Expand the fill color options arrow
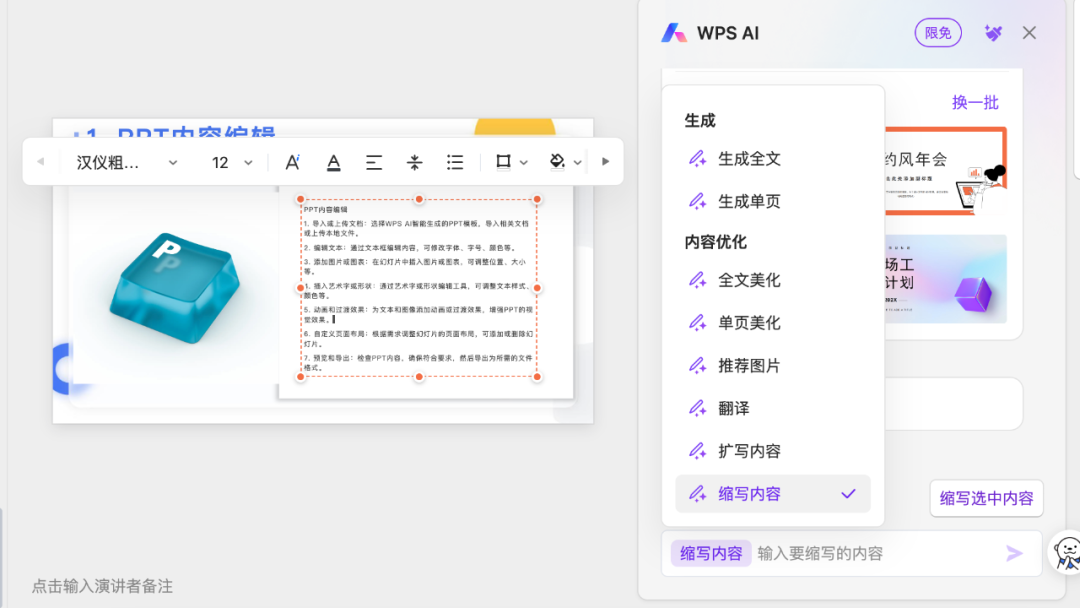The width and height of the screenshot is (1080, 608). (578, 163)
